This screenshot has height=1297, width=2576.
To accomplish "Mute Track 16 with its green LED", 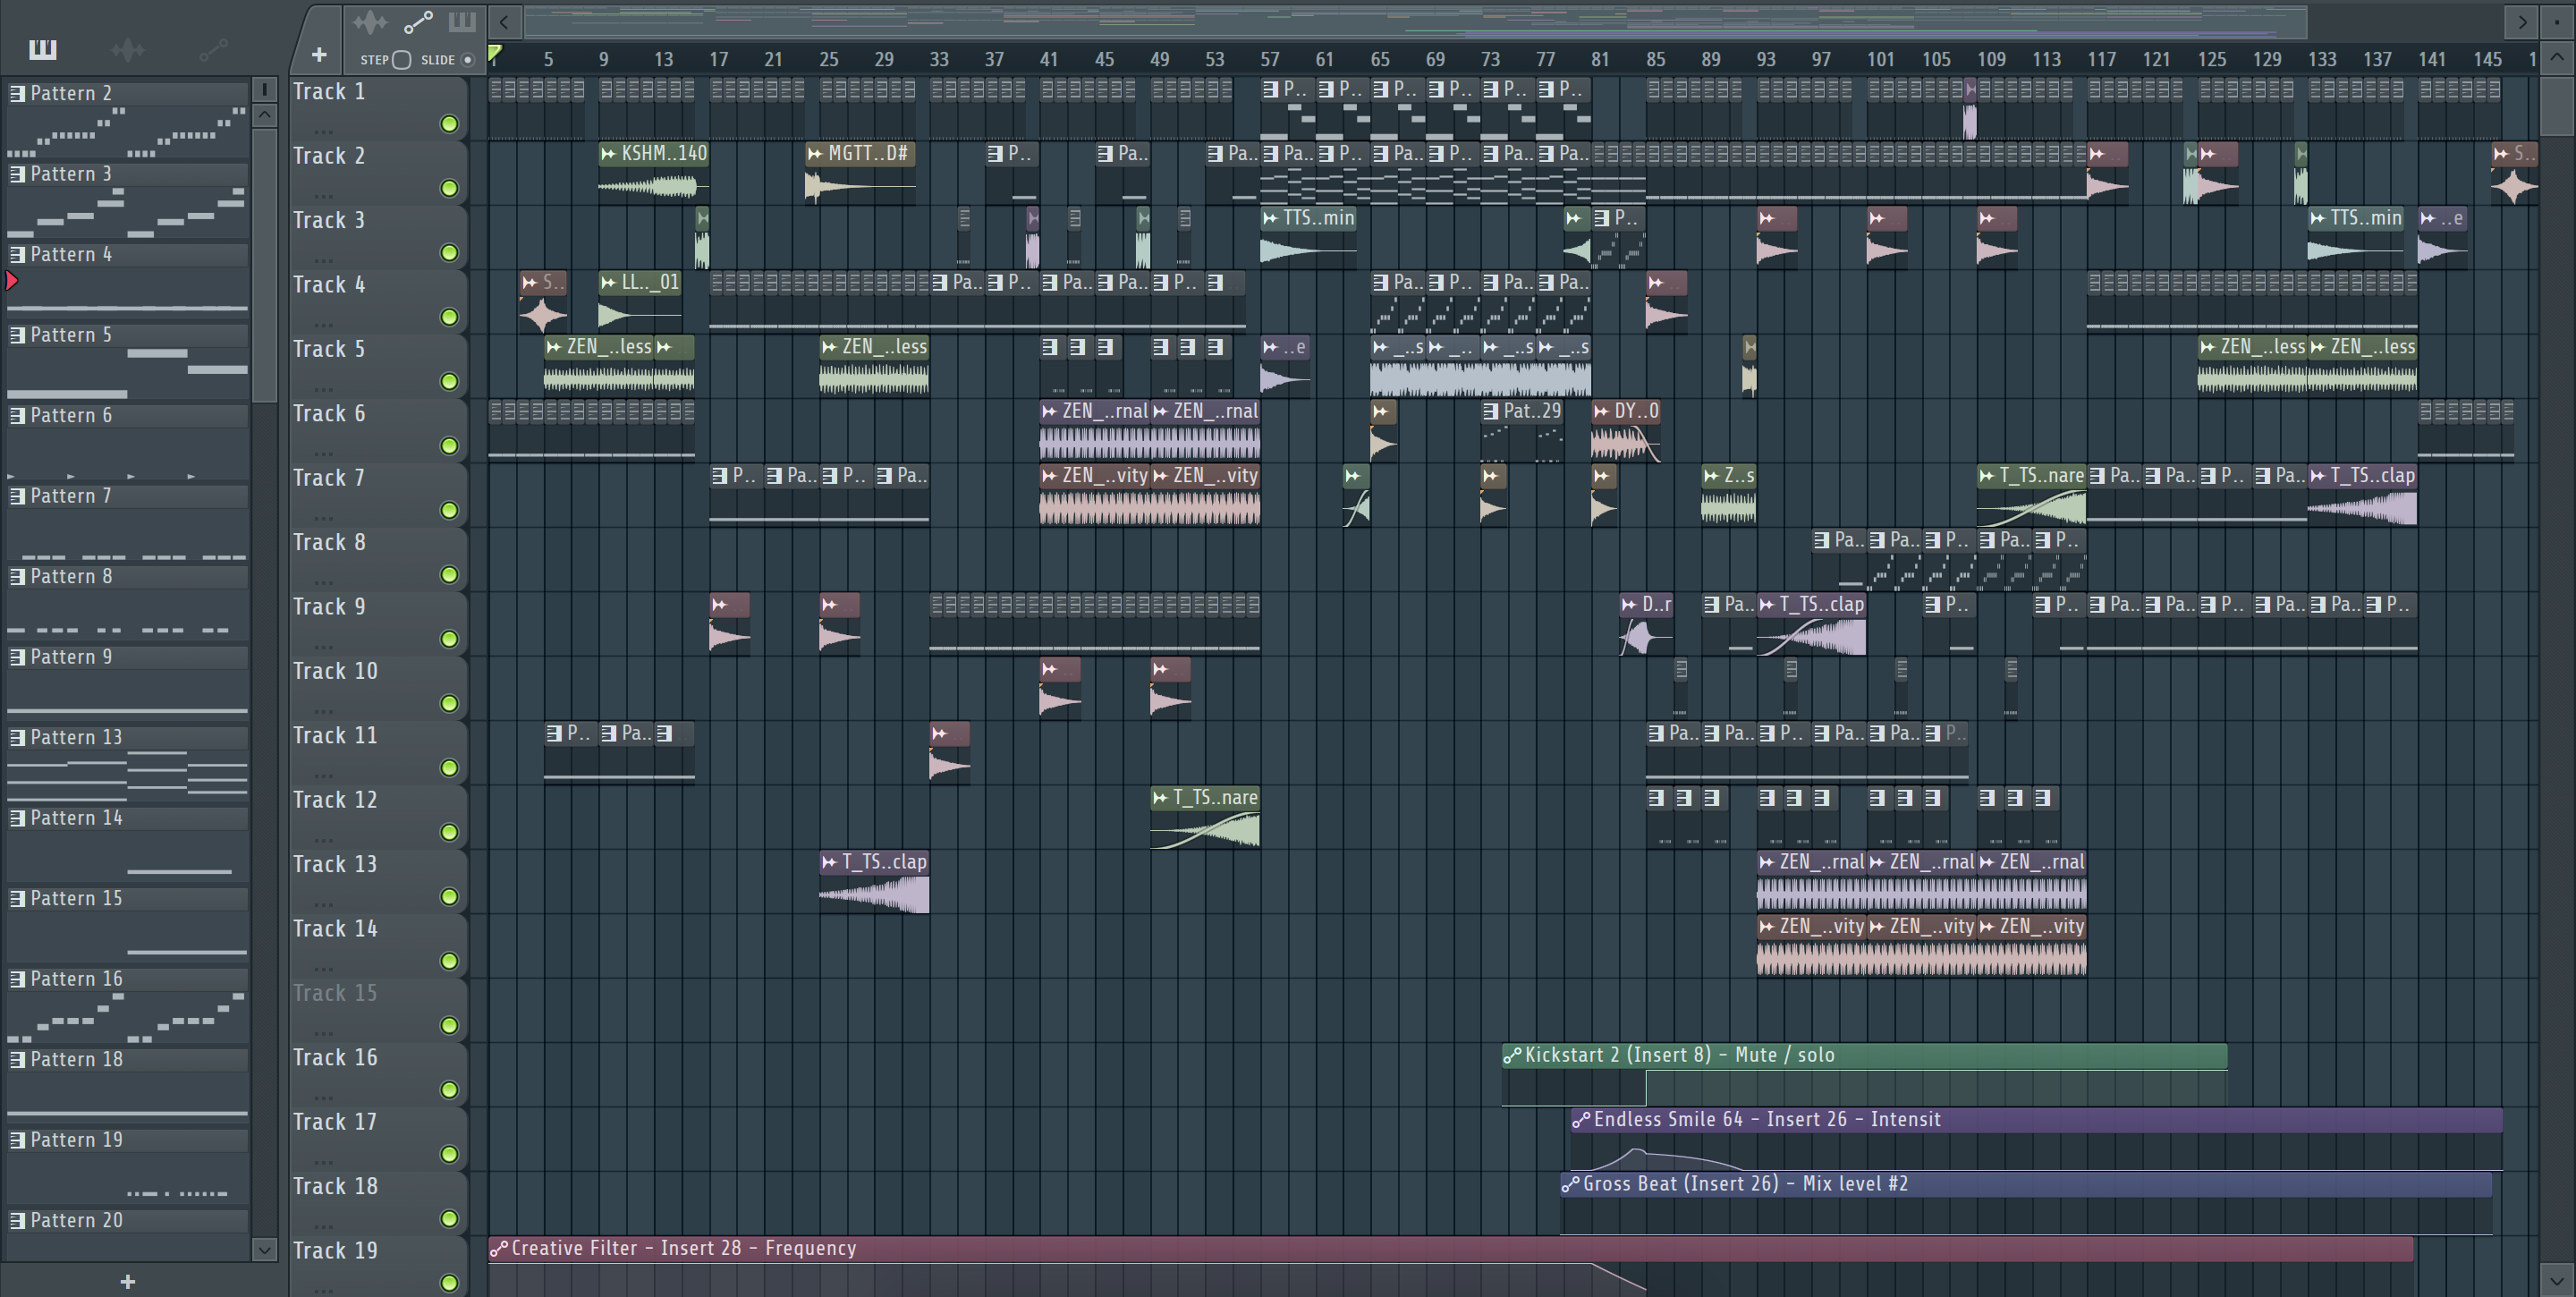I will (449, 1090).
